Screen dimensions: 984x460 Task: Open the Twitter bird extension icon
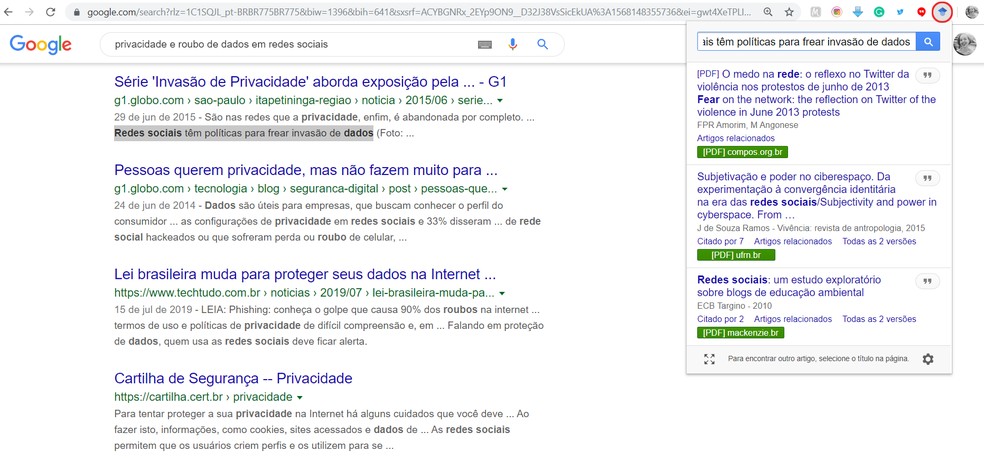900,12
